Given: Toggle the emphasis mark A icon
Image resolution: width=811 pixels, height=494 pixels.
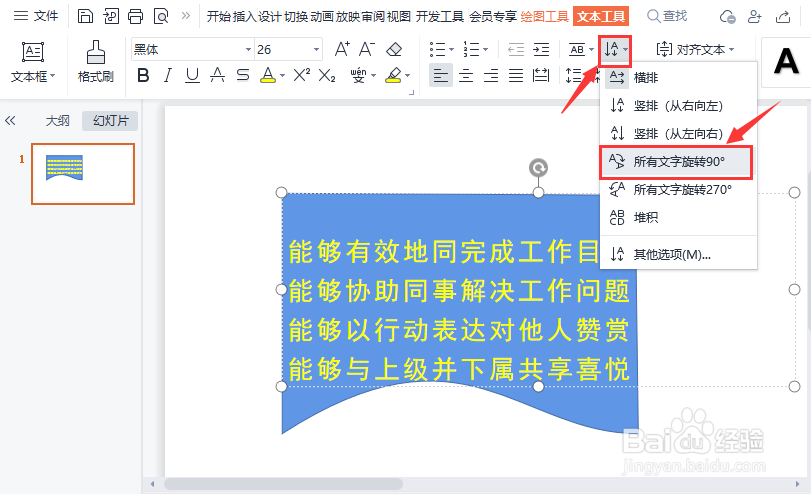Looking at the screenshot, I should tap(217, 76).
